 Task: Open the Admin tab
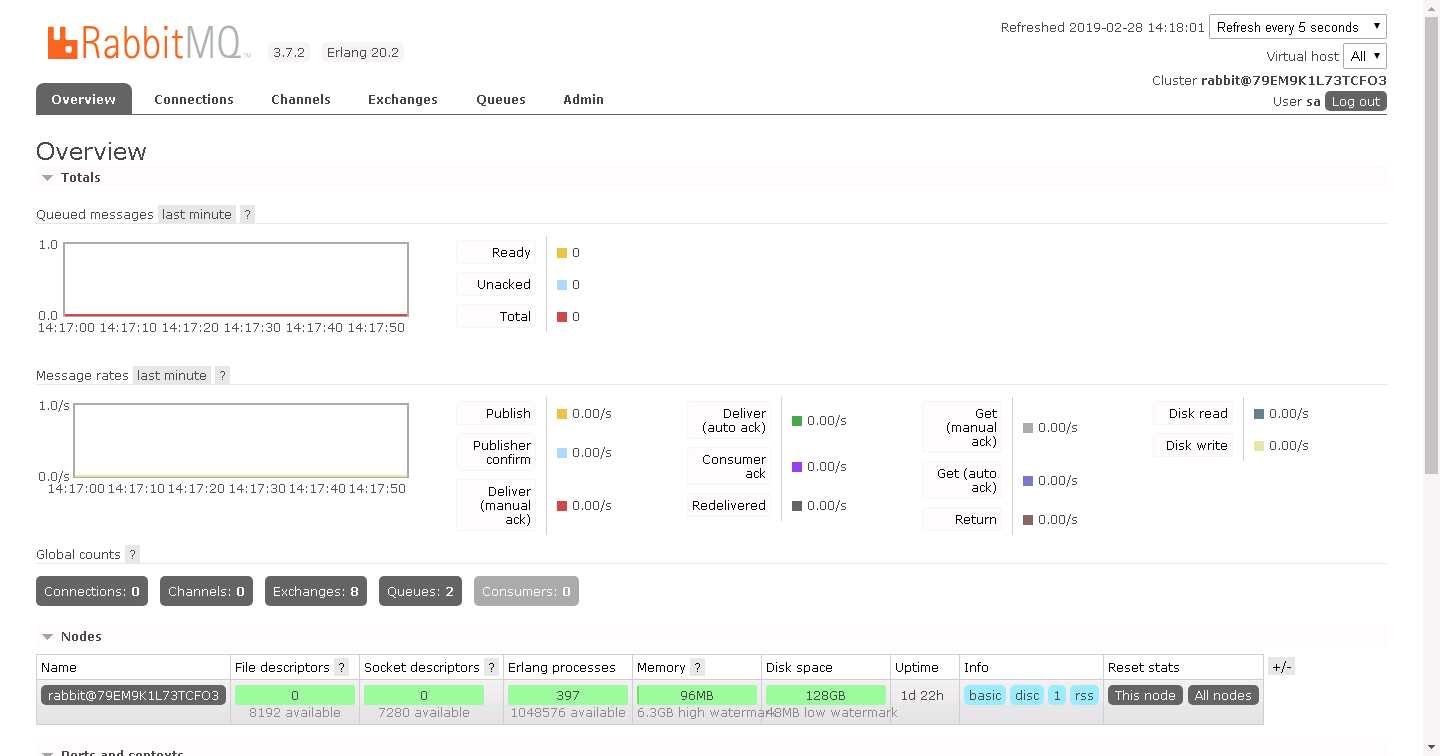click(x=583, y=99)
